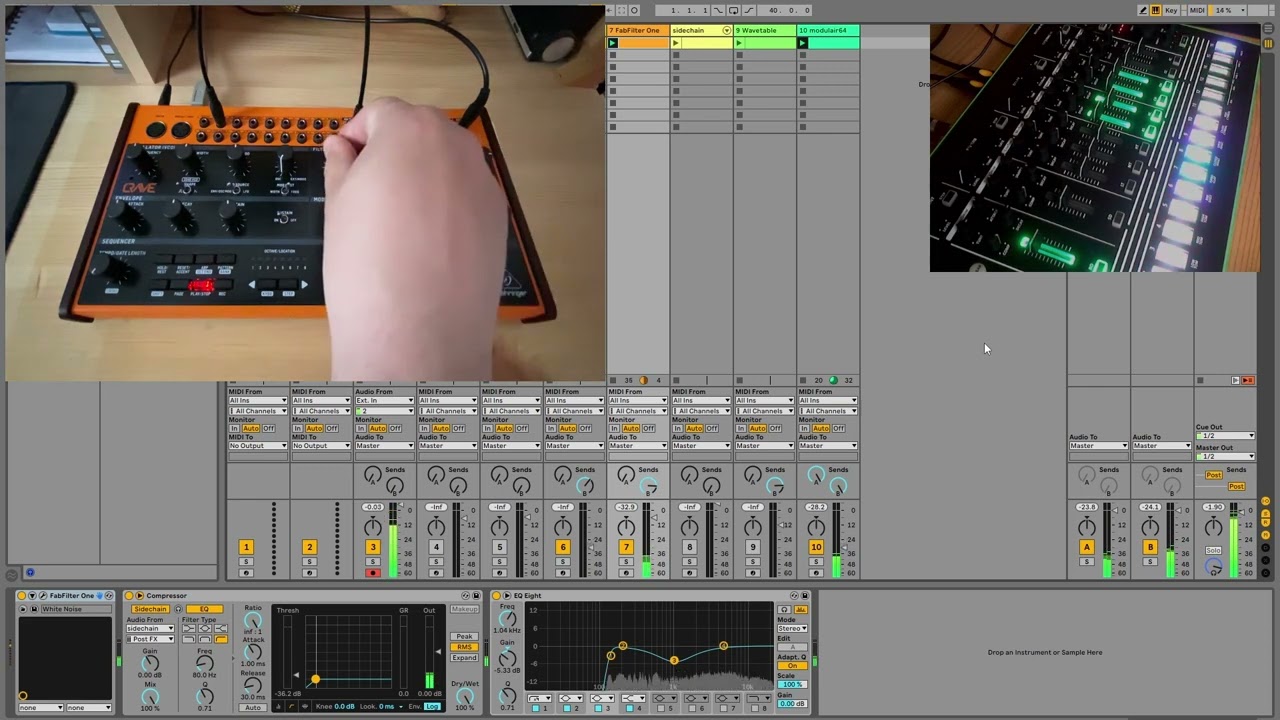Solo track 9
1280x720 pixels.
coord(753,562)
